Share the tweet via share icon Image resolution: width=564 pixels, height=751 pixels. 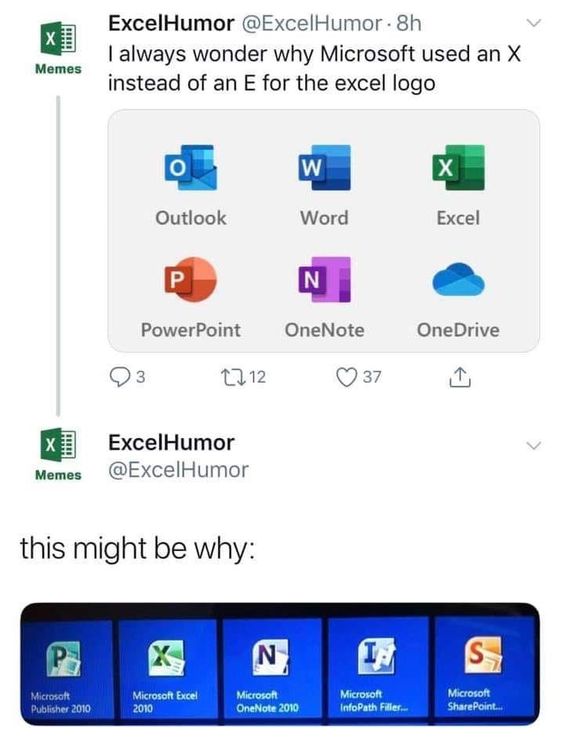460,377
